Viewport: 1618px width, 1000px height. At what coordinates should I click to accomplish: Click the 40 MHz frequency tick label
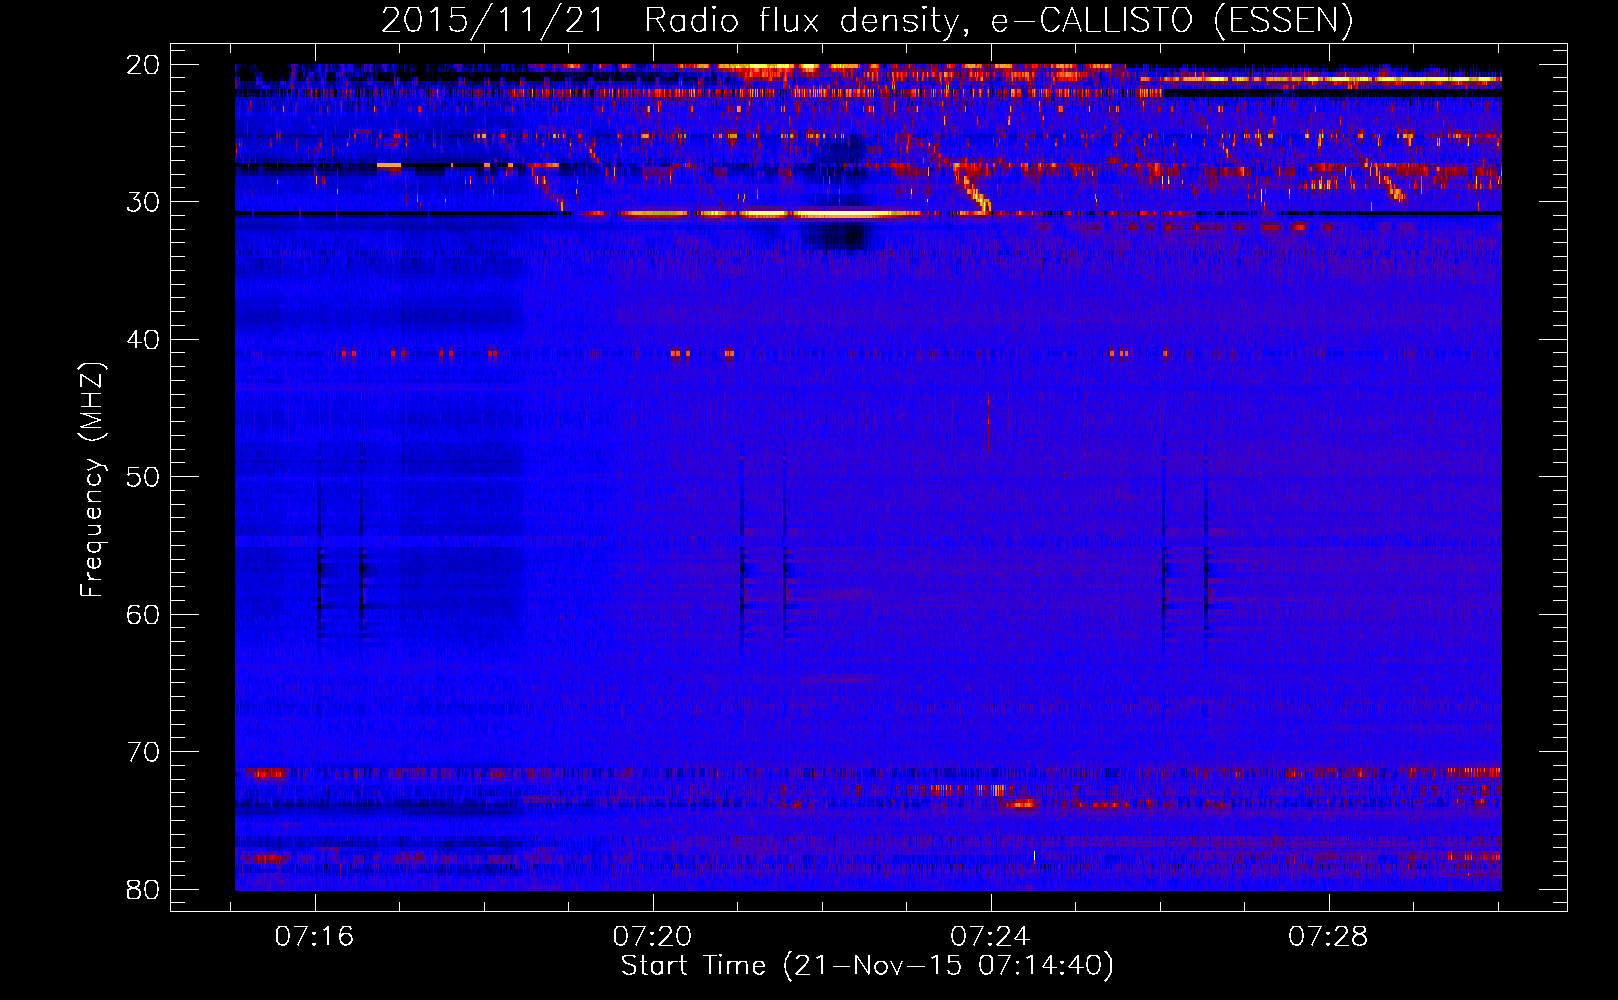click(144, 340)
